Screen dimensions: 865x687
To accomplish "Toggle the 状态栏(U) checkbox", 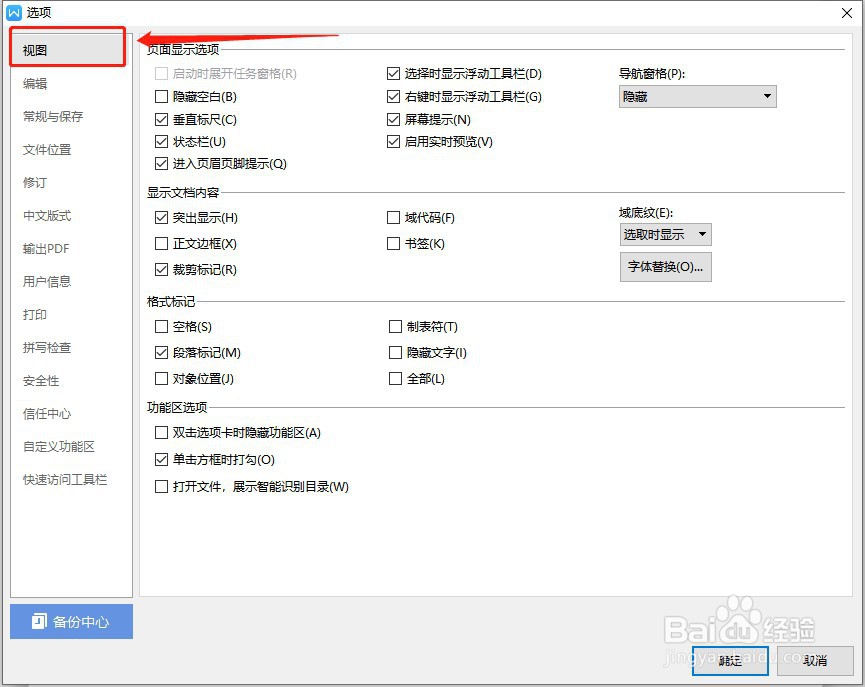I will [161, 141].
